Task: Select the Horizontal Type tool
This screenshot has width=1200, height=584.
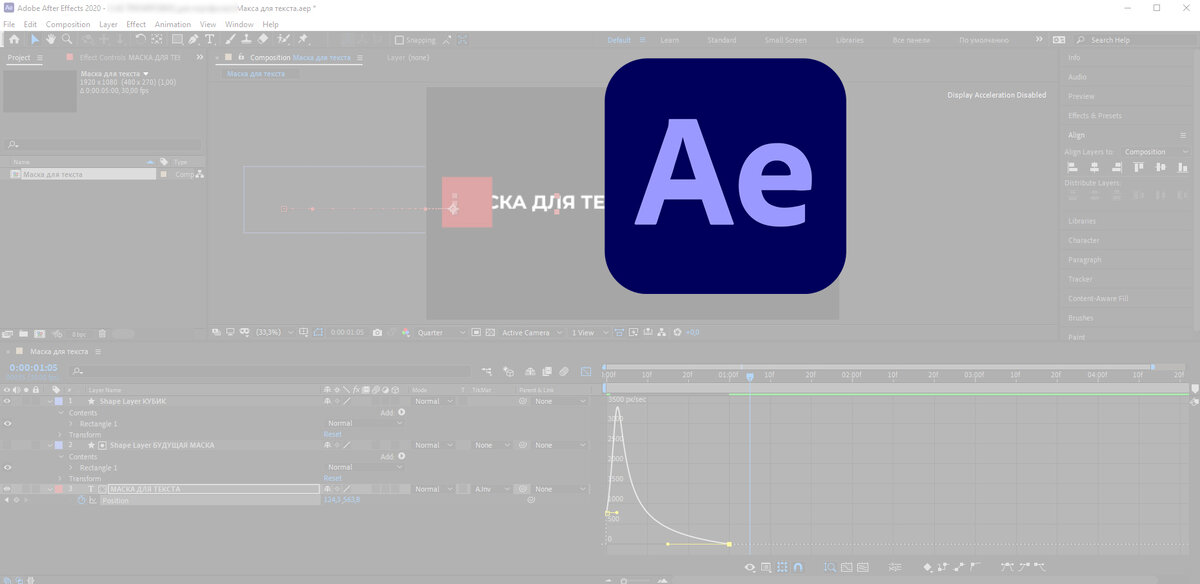Action: (x=210, y=40)
